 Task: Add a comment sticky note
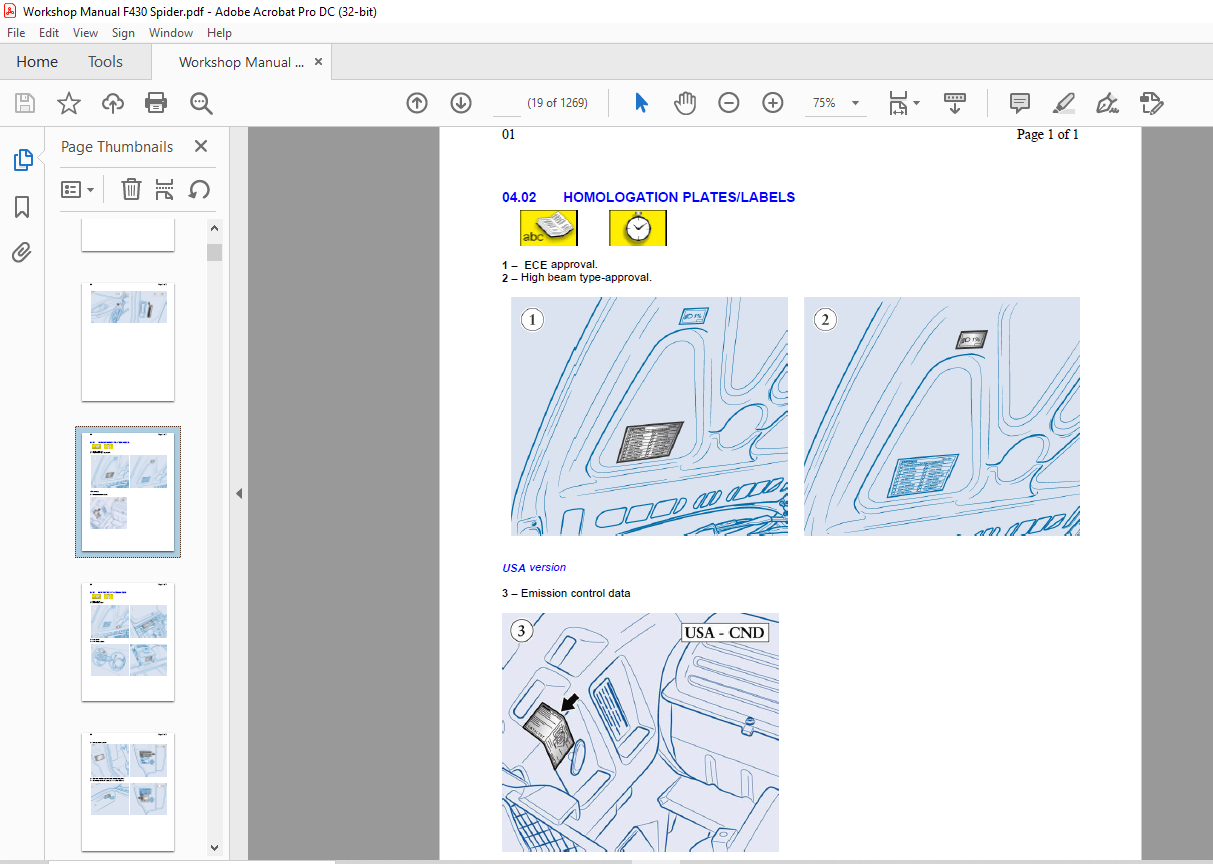coord(1020,103)
